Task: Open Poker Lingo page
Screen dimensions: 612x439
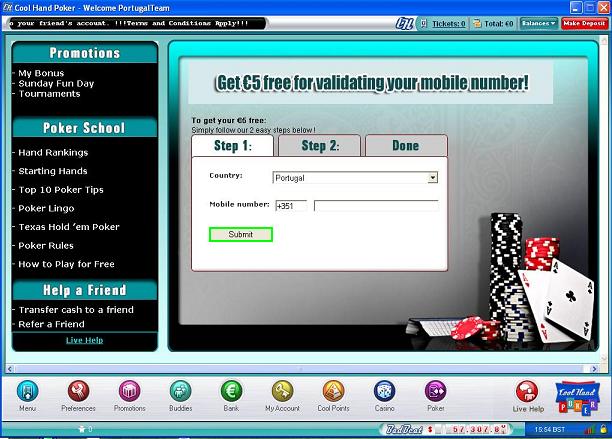Action: pos(46,208)
